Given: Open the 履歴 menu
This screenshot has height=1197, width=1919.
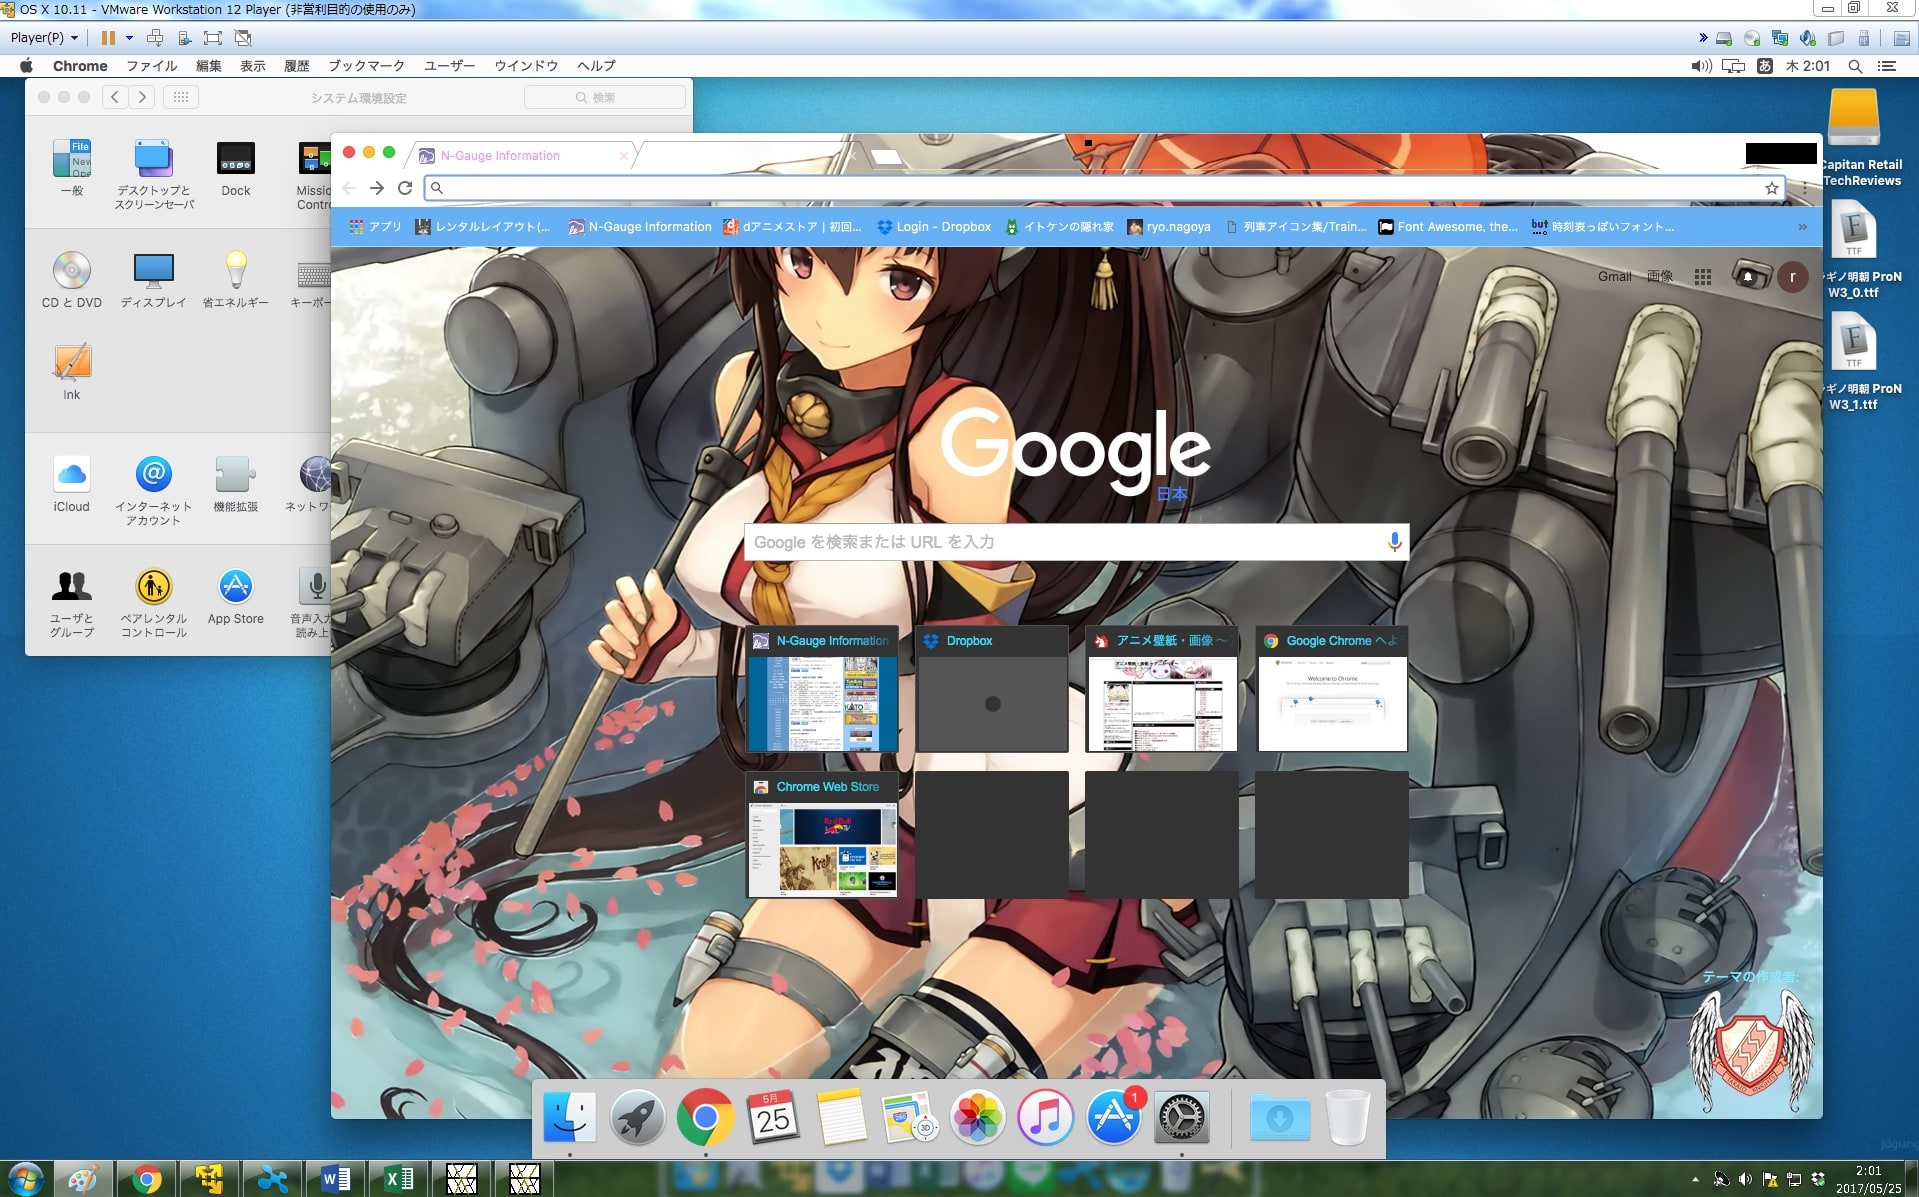Looking at the screenshot, I should pos(297,66).
